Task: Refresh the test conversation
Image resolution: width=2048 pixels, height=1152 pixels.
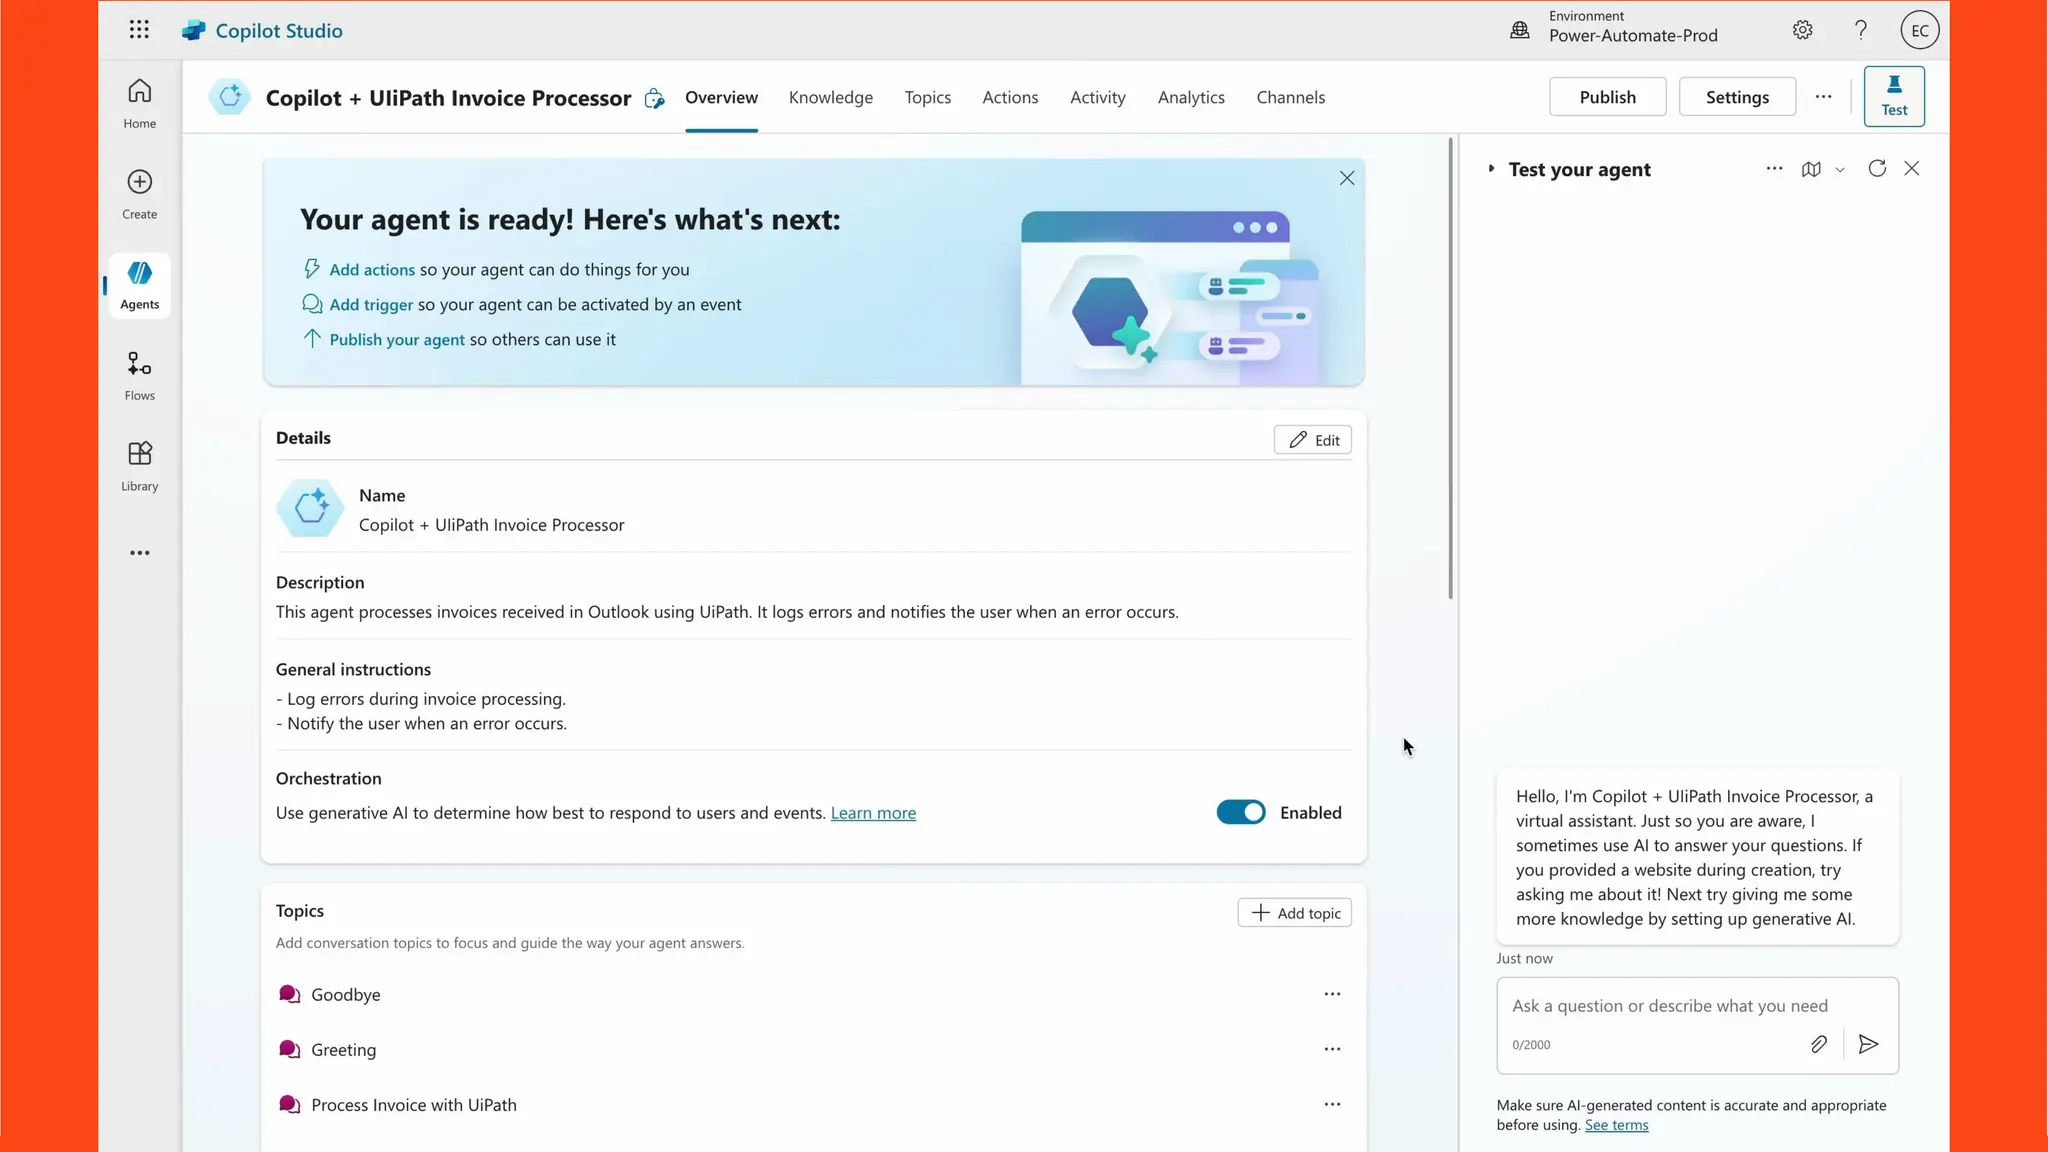Action: pyautogui.click(x=1876, y=169)
